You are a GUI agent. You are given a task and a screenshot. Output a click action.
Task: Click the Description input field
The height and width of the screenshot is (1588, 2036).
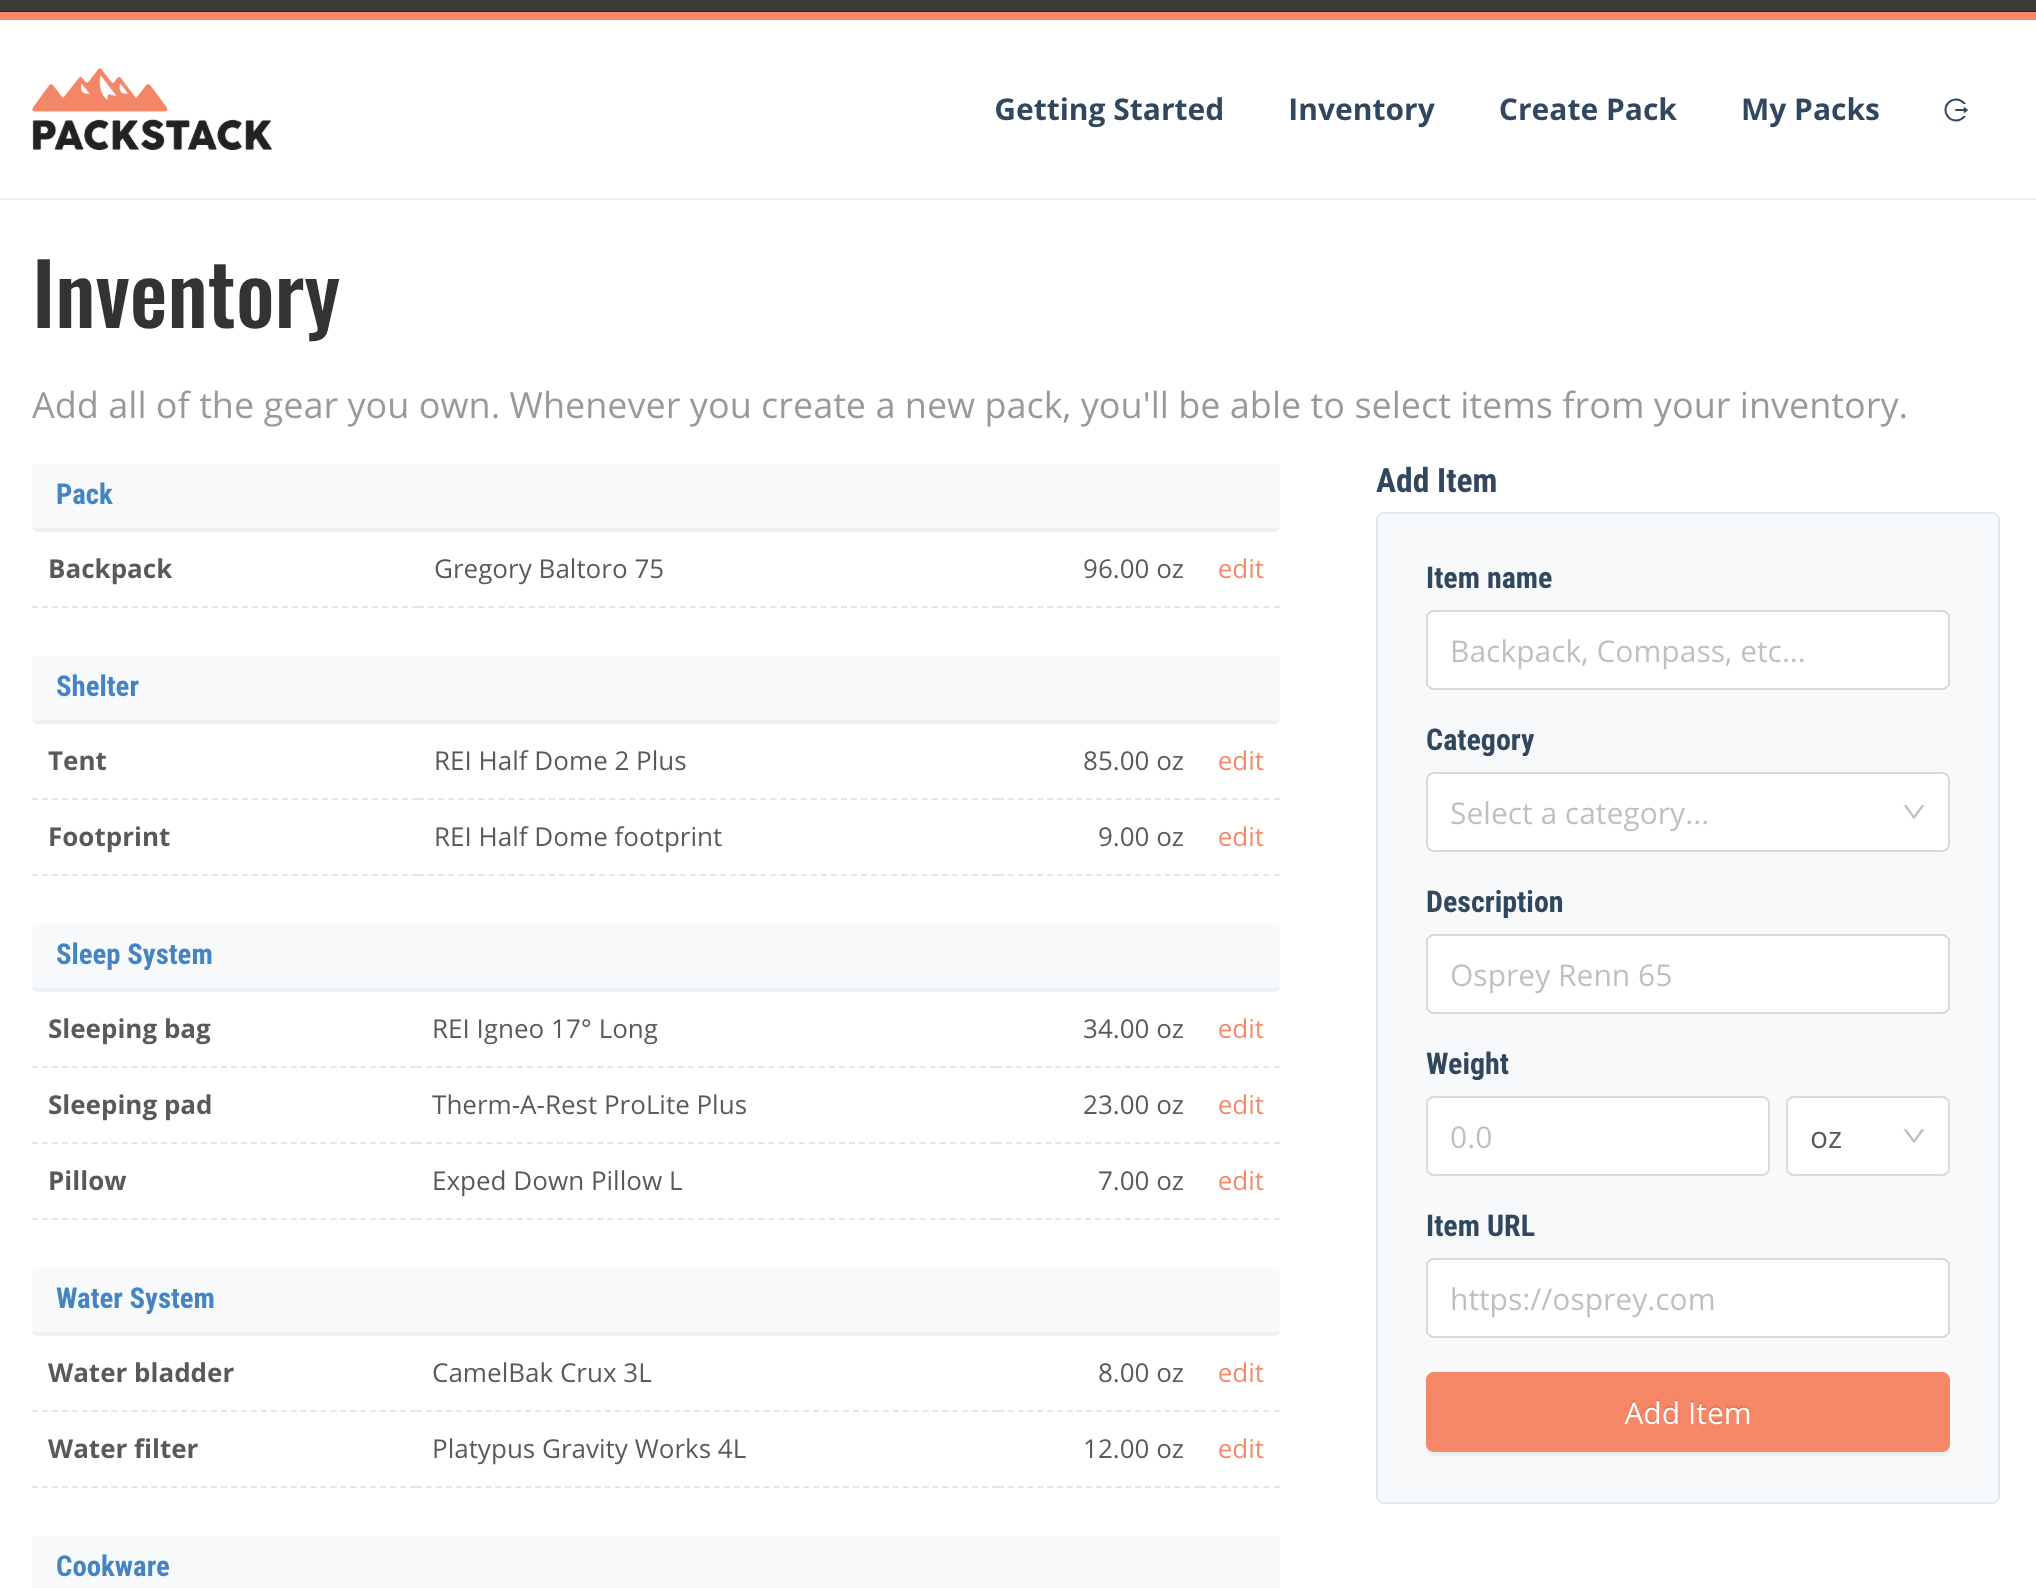click(1687, 974)
